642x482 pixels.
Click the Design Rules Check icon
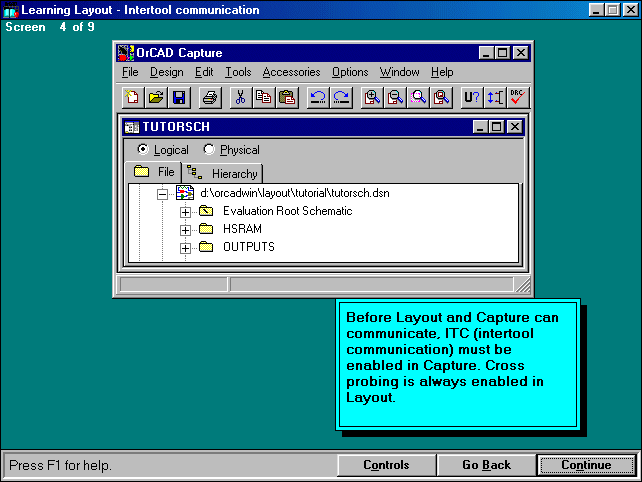pos(517,97)
